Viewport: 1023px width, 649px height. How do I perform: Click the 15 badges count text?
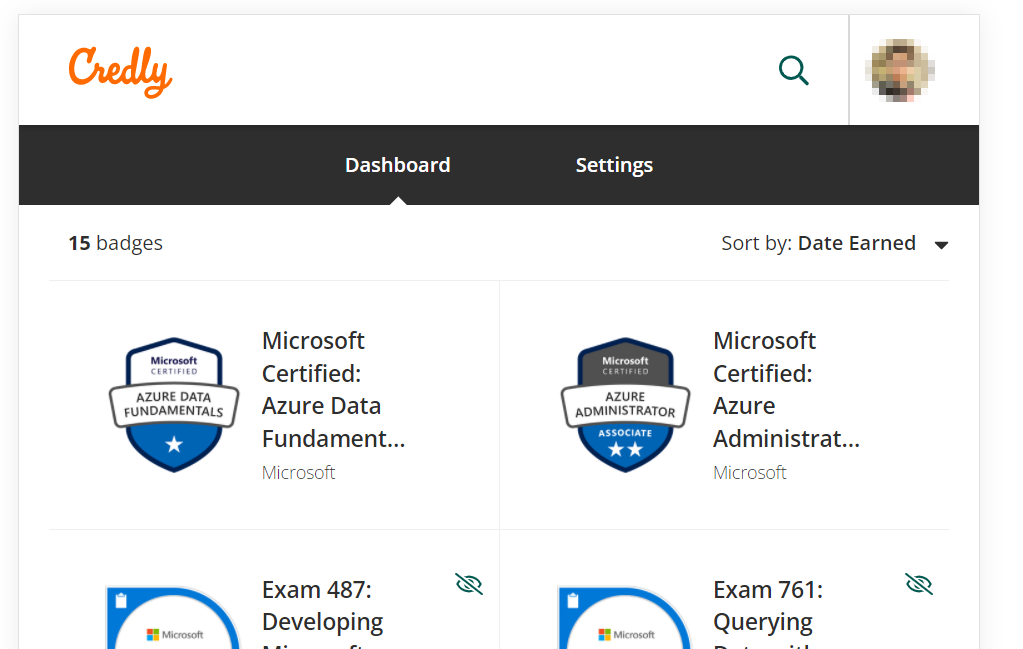(x=115, y=243)
